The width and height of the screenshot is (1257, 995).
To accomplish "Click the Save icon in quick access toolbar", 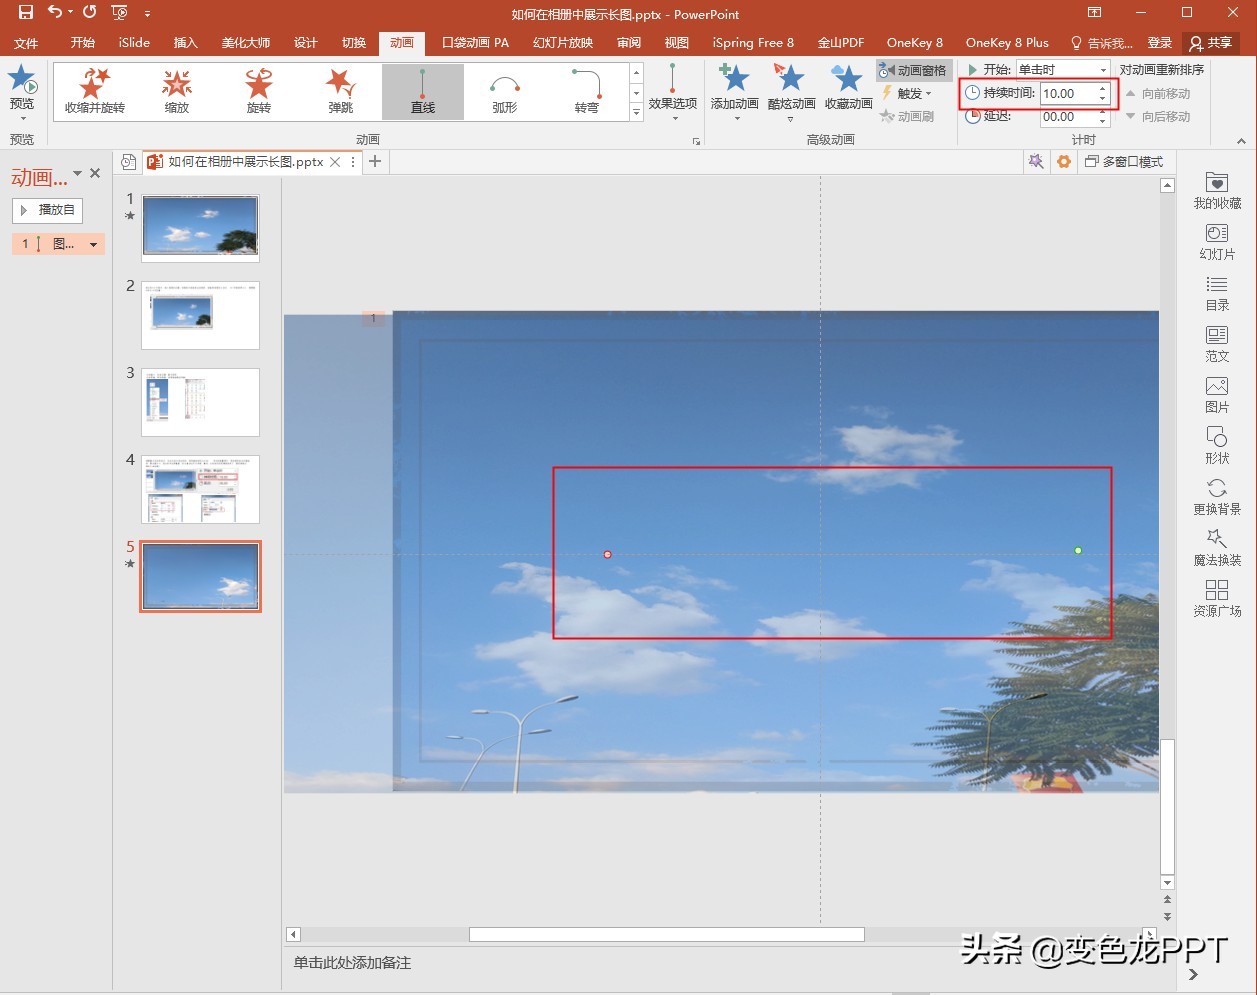I will [26, 13].
